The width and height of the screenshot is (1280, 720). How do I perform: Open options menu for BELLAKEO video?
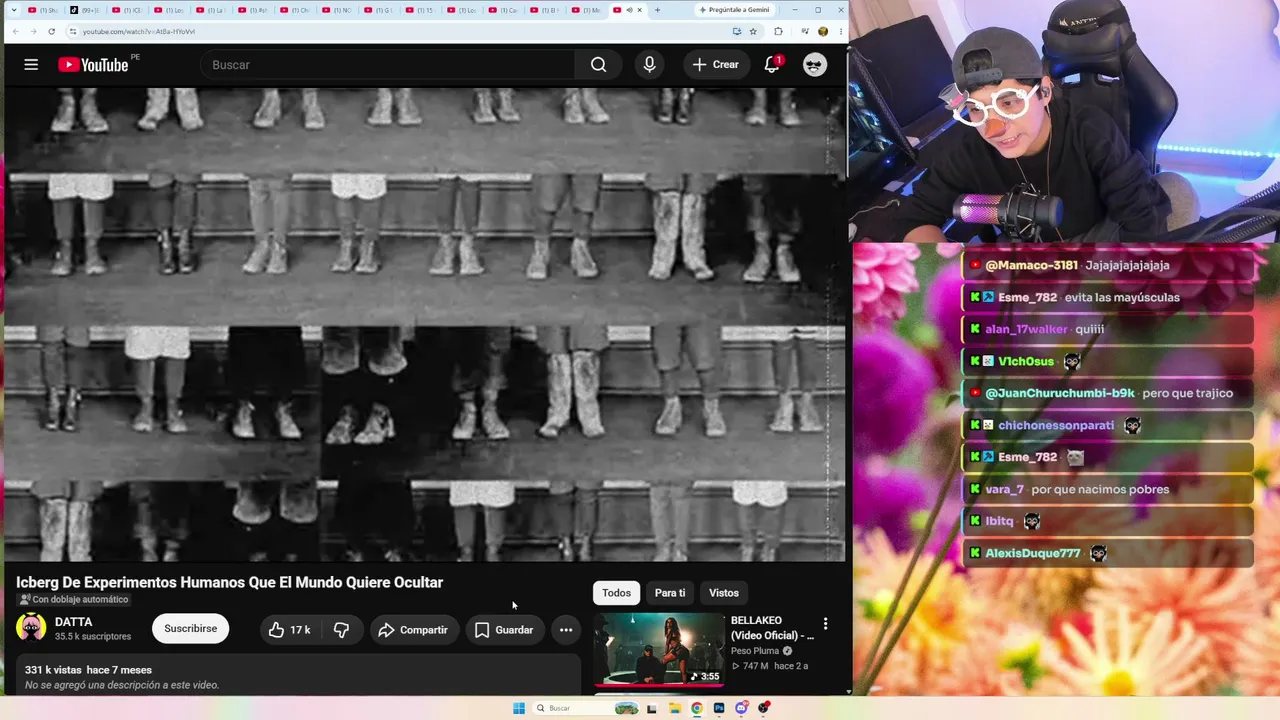point(825,623)
